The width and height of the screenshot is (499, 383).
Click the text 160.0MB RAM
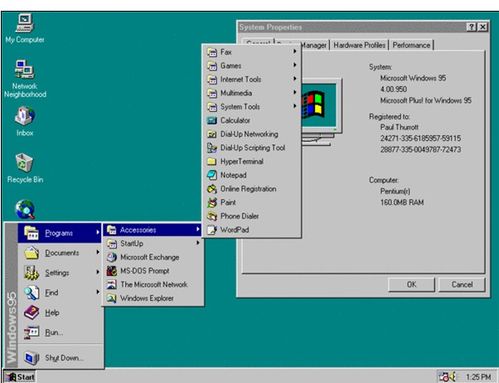[402, 202]
